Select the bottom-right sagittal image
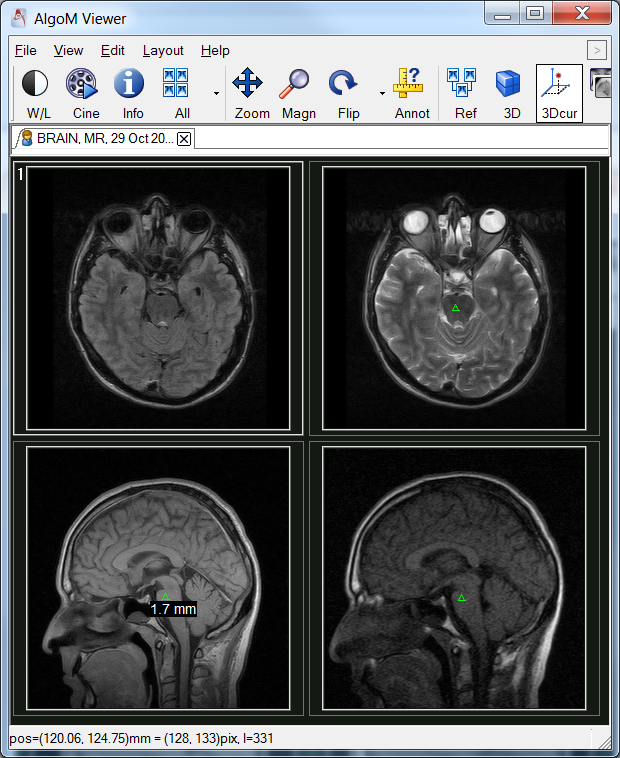Viewport: 620px width, 758px height. coord(454,578)
